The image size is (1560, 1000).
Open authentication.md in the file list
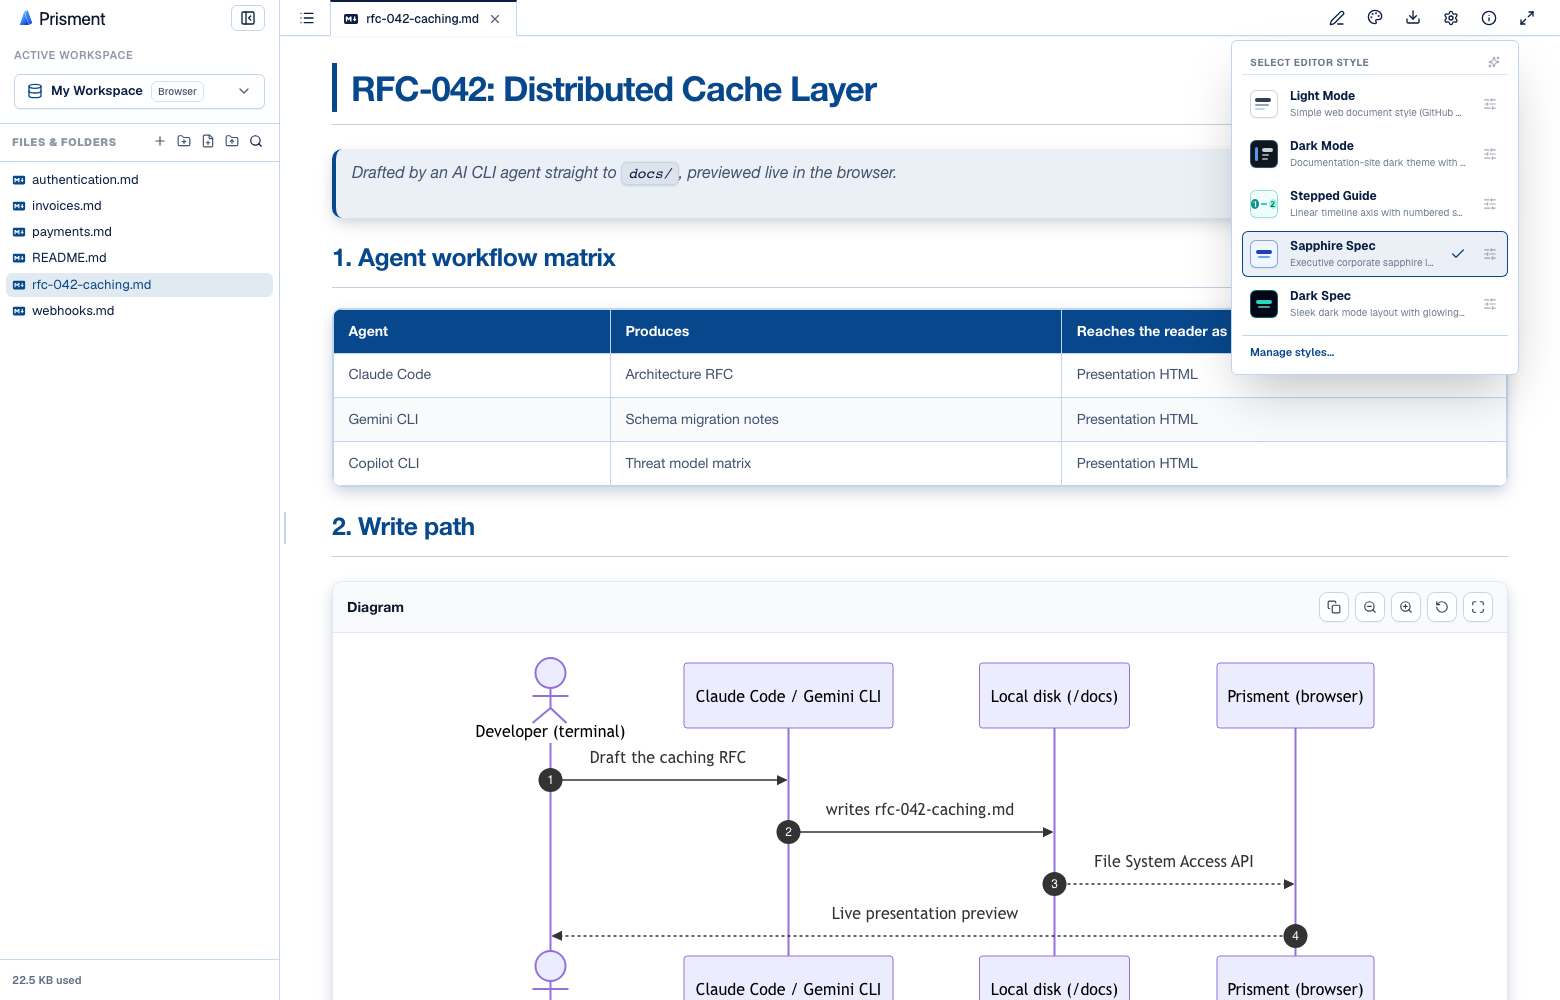pyautogui.click(x=139, y=180)
